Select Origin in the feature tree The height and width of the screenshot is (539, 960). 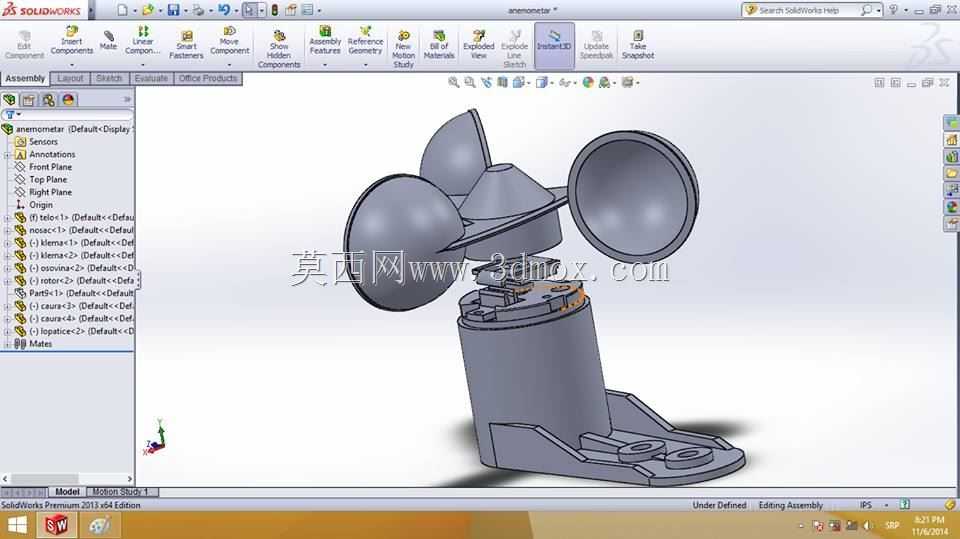[x=40, y=205]
